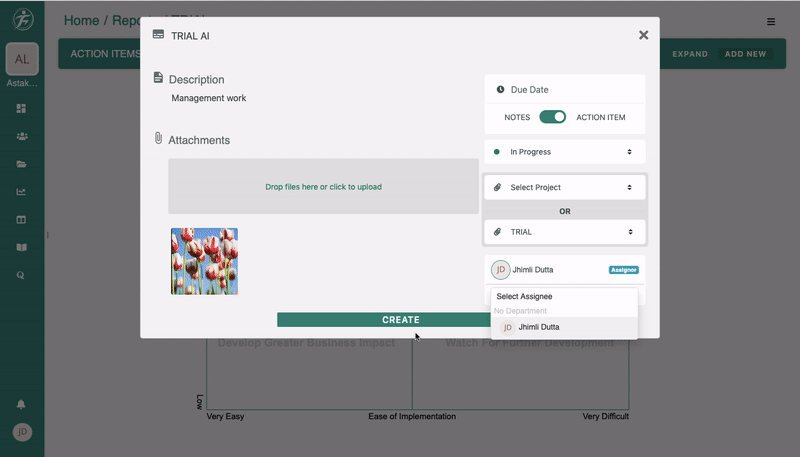Close the TRIAL AI dialog
Image resolution: width=800 pixels, height=457 pixels.
point(643,35)
